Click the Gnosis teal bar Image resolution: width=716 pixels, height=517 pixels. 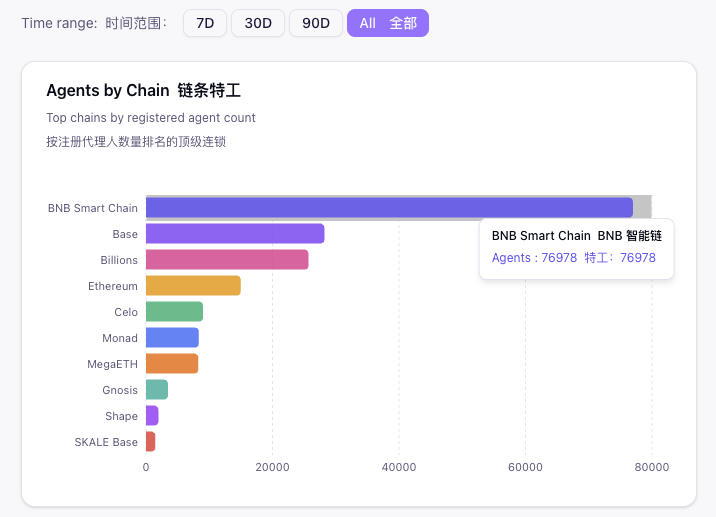coord(157,390)
